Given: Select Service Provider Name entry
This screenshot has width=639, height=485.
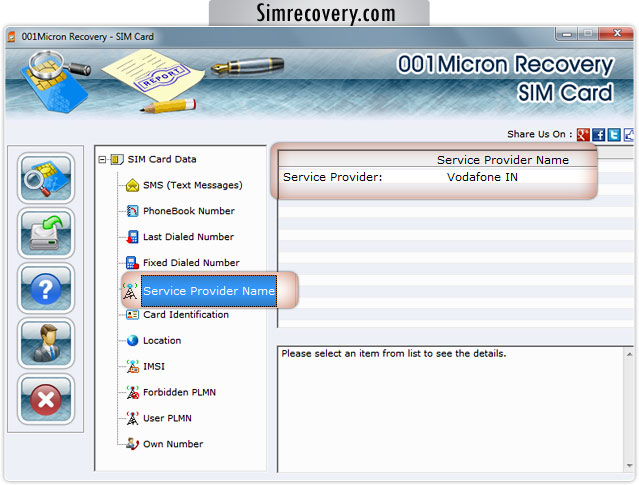Looking at the screenshot, I should click(209, 291).
